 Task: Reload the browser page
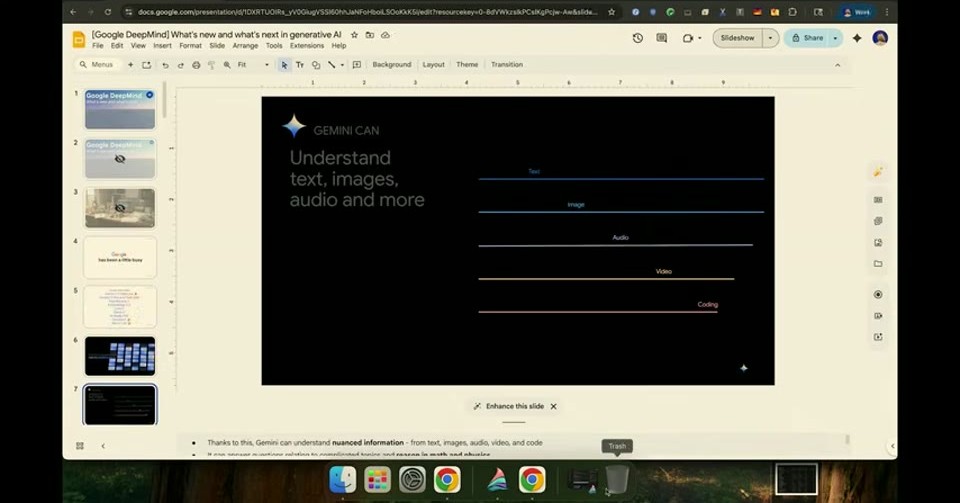coord(108,12)
